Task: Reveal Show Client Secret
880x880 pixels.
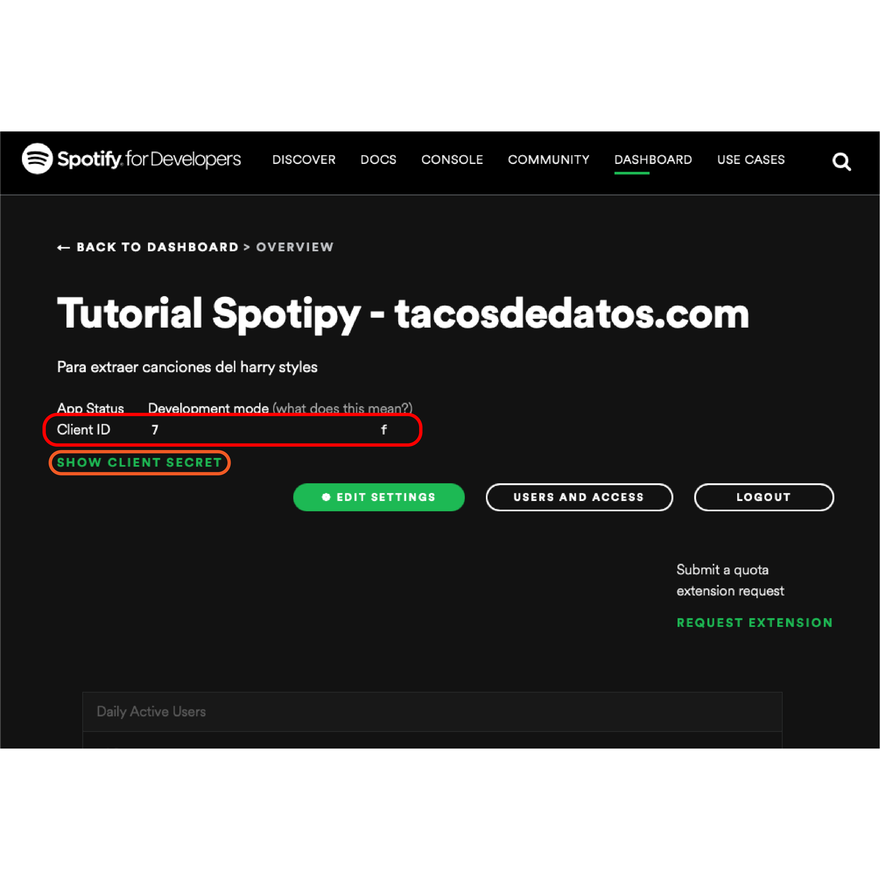Action: pos(139,462)
